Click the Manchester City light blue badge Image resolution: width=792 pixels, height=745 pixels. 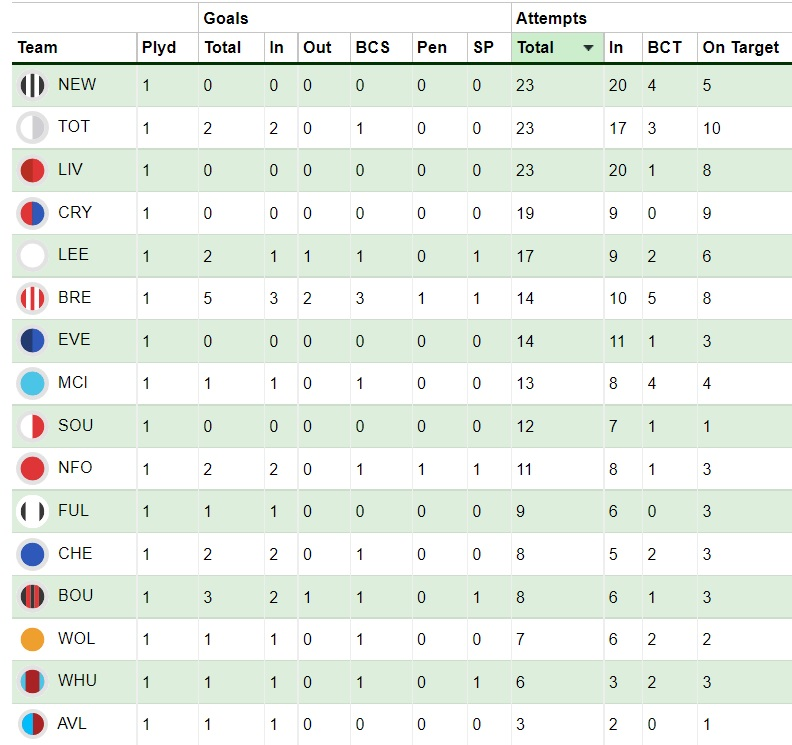32,383
